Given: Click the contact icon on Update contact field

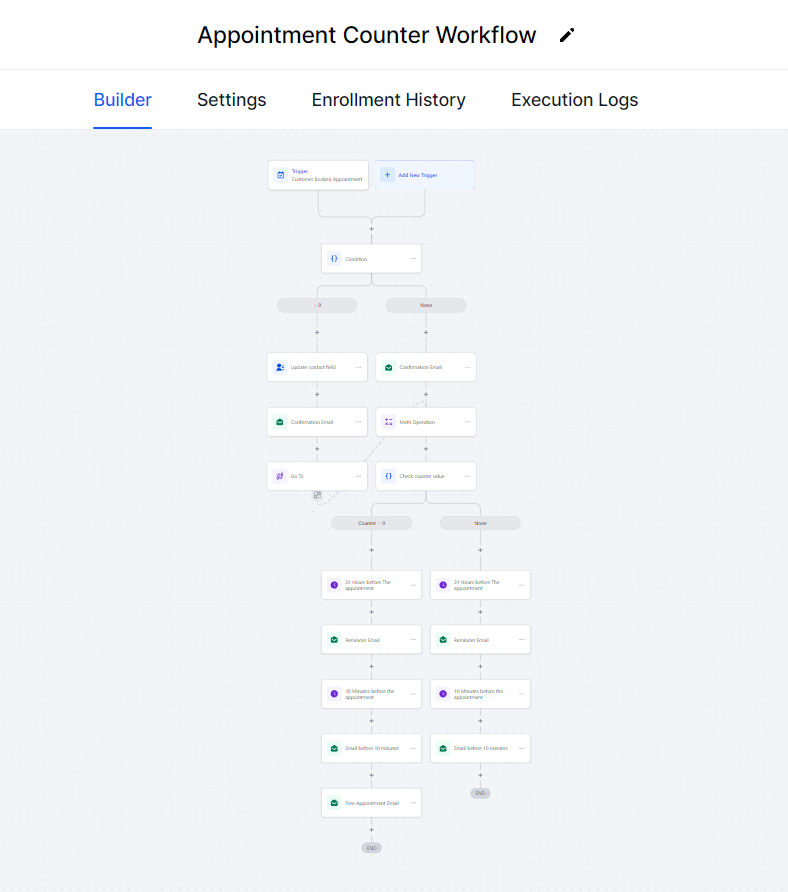Looking at the screenshot, I should click(279, 367).
